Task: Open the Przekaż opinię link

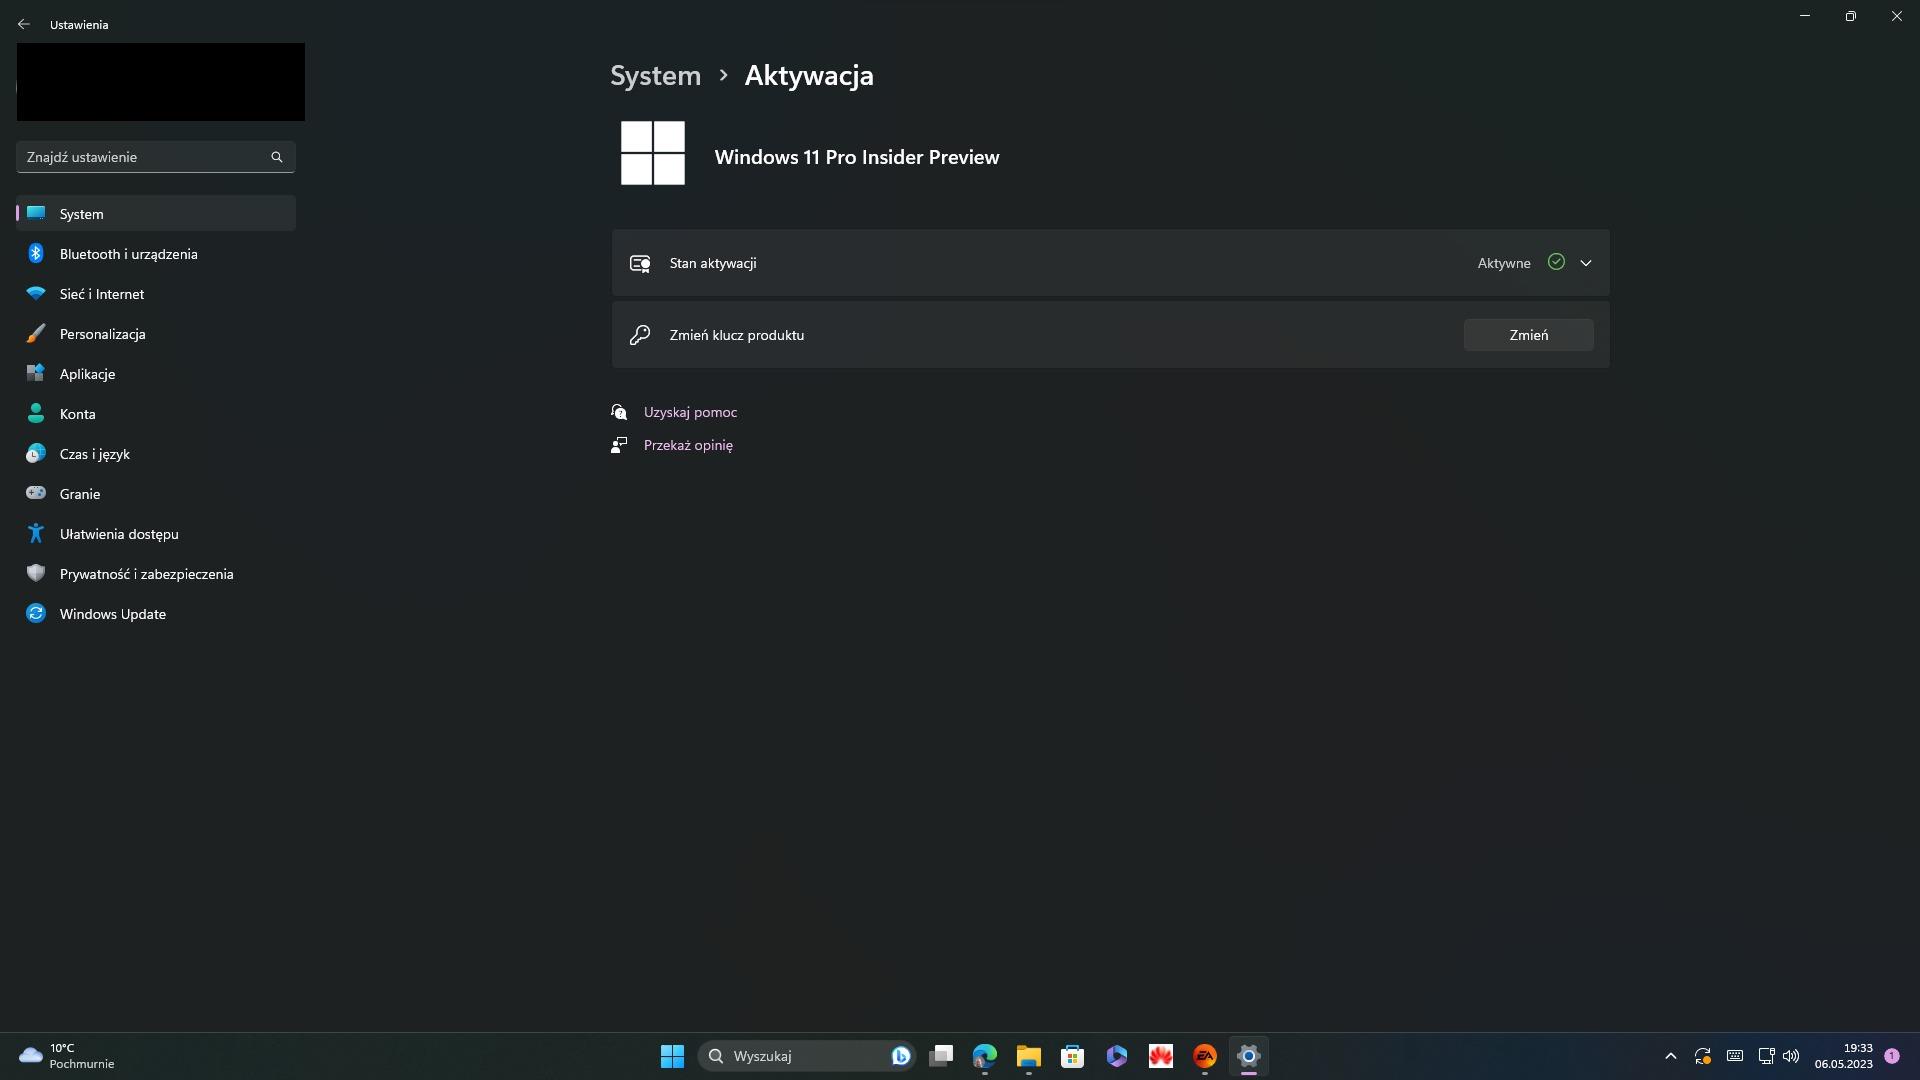Action: (x=688, y=445)
